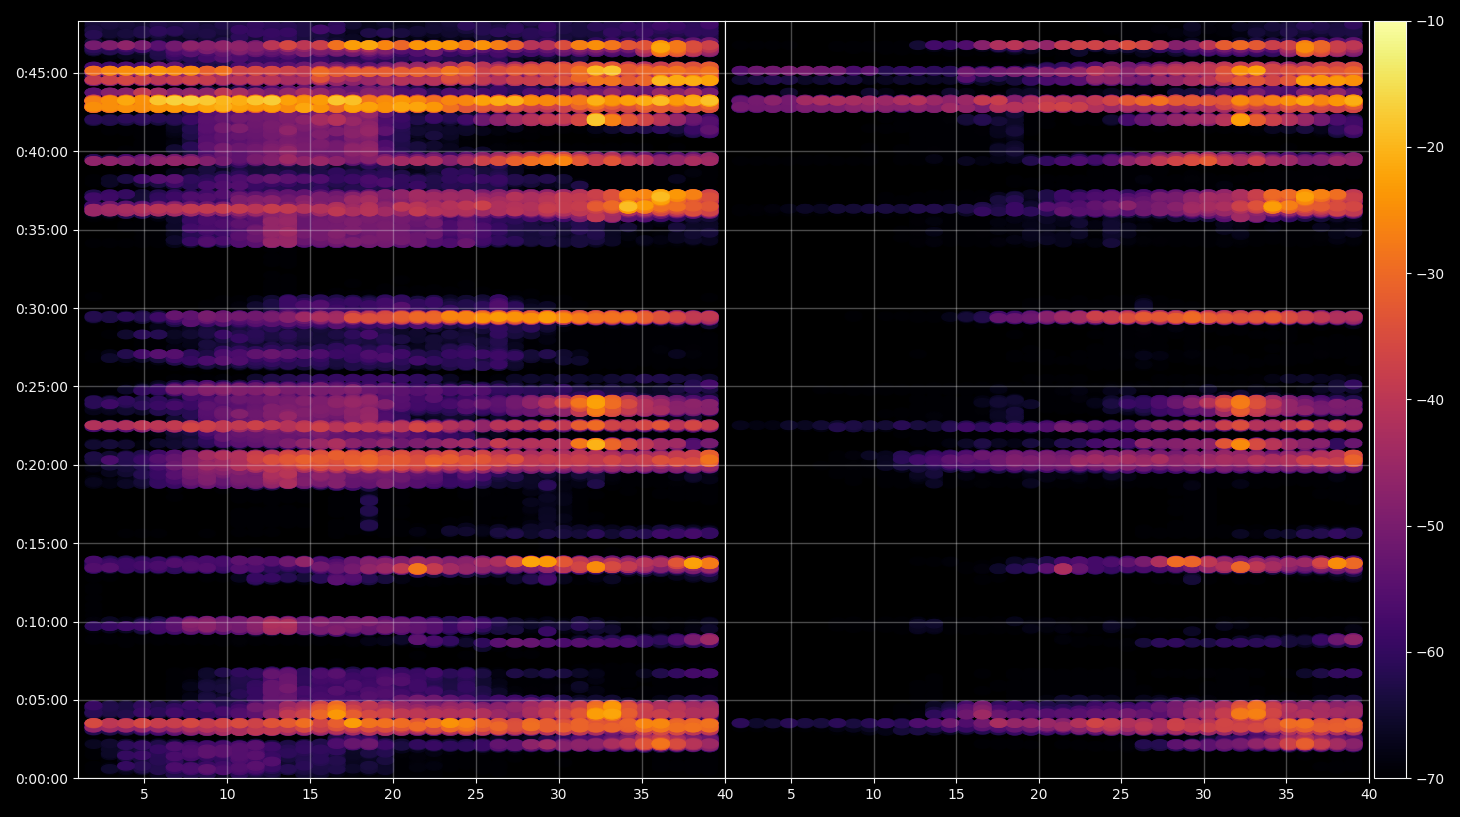Select x-axis label 20 under the right heatmap

pos(1039,795)
